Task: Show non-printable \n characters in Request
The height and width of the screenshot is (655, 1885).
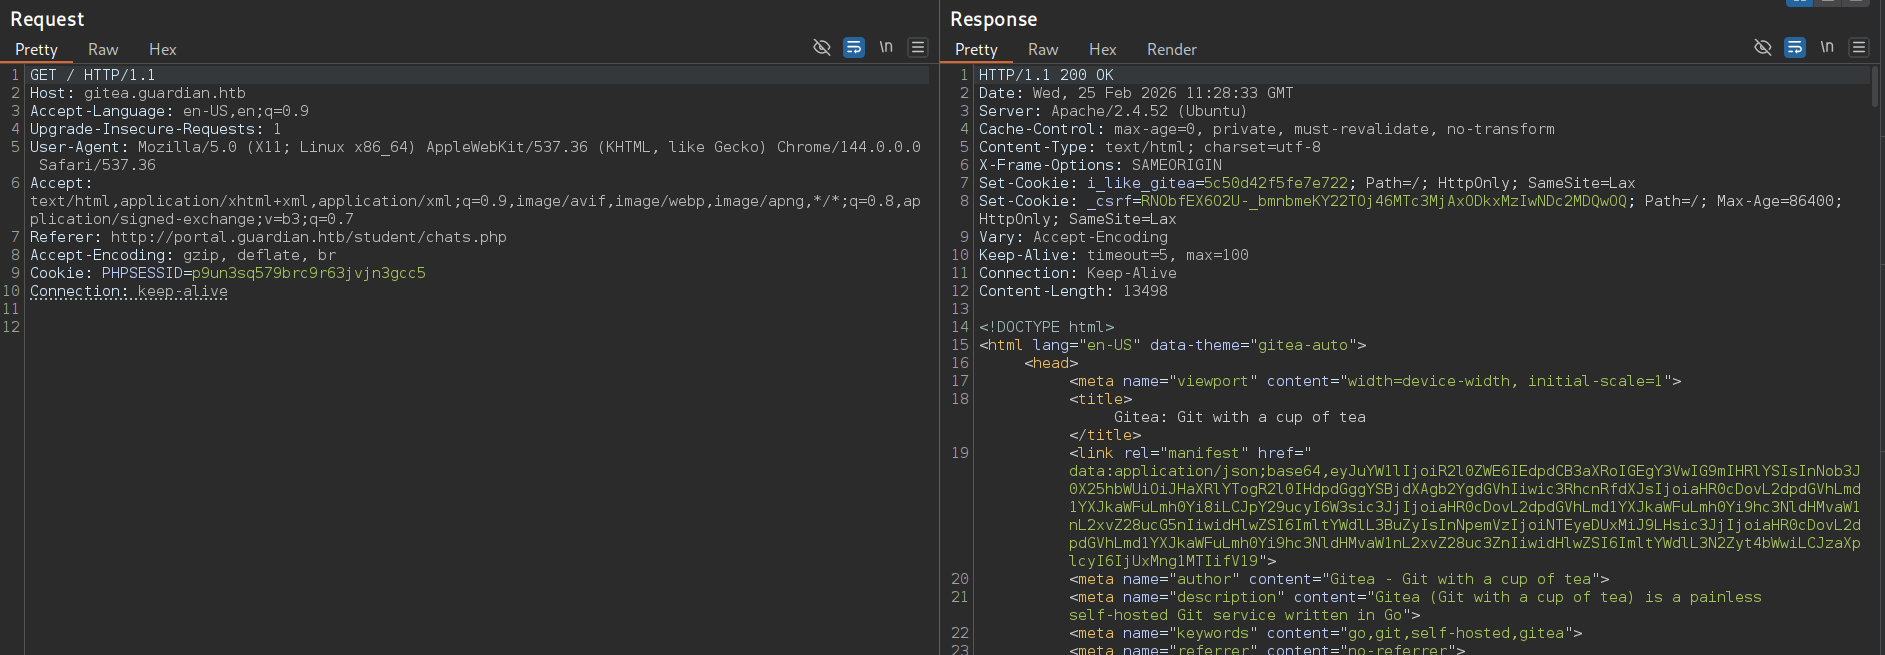Action: (886, 47)
